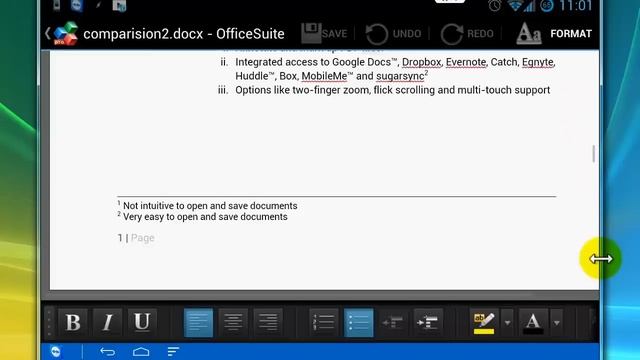The height and width of the screenshot is (360, 640).
Task: Click the word Egnyte
Action: 538,62
